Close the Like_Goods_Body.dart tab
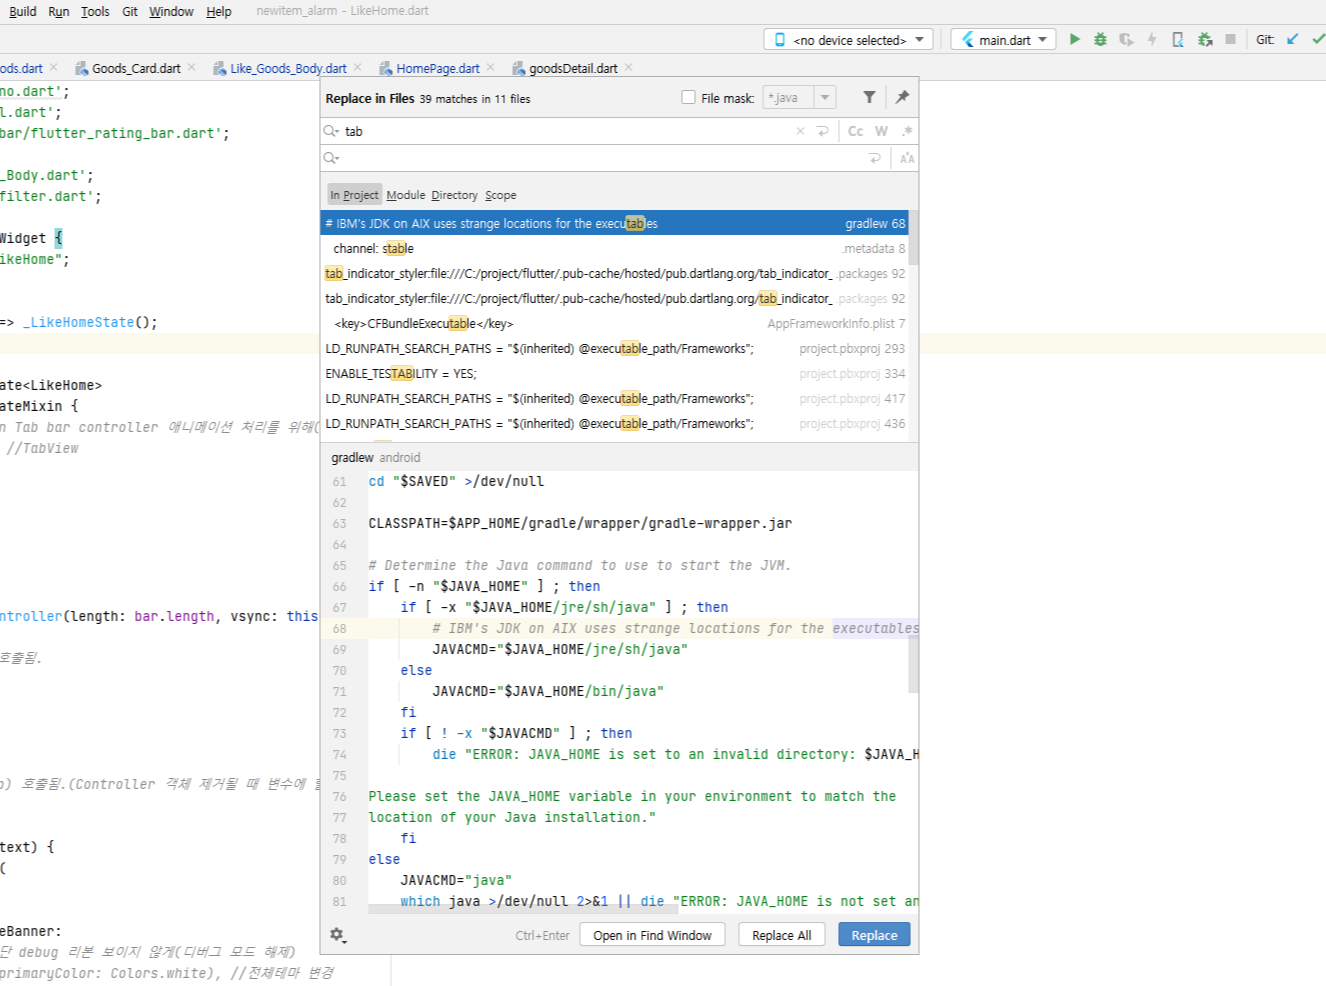The height and width of the screenshot is (986, 1326). pos(358,67)
